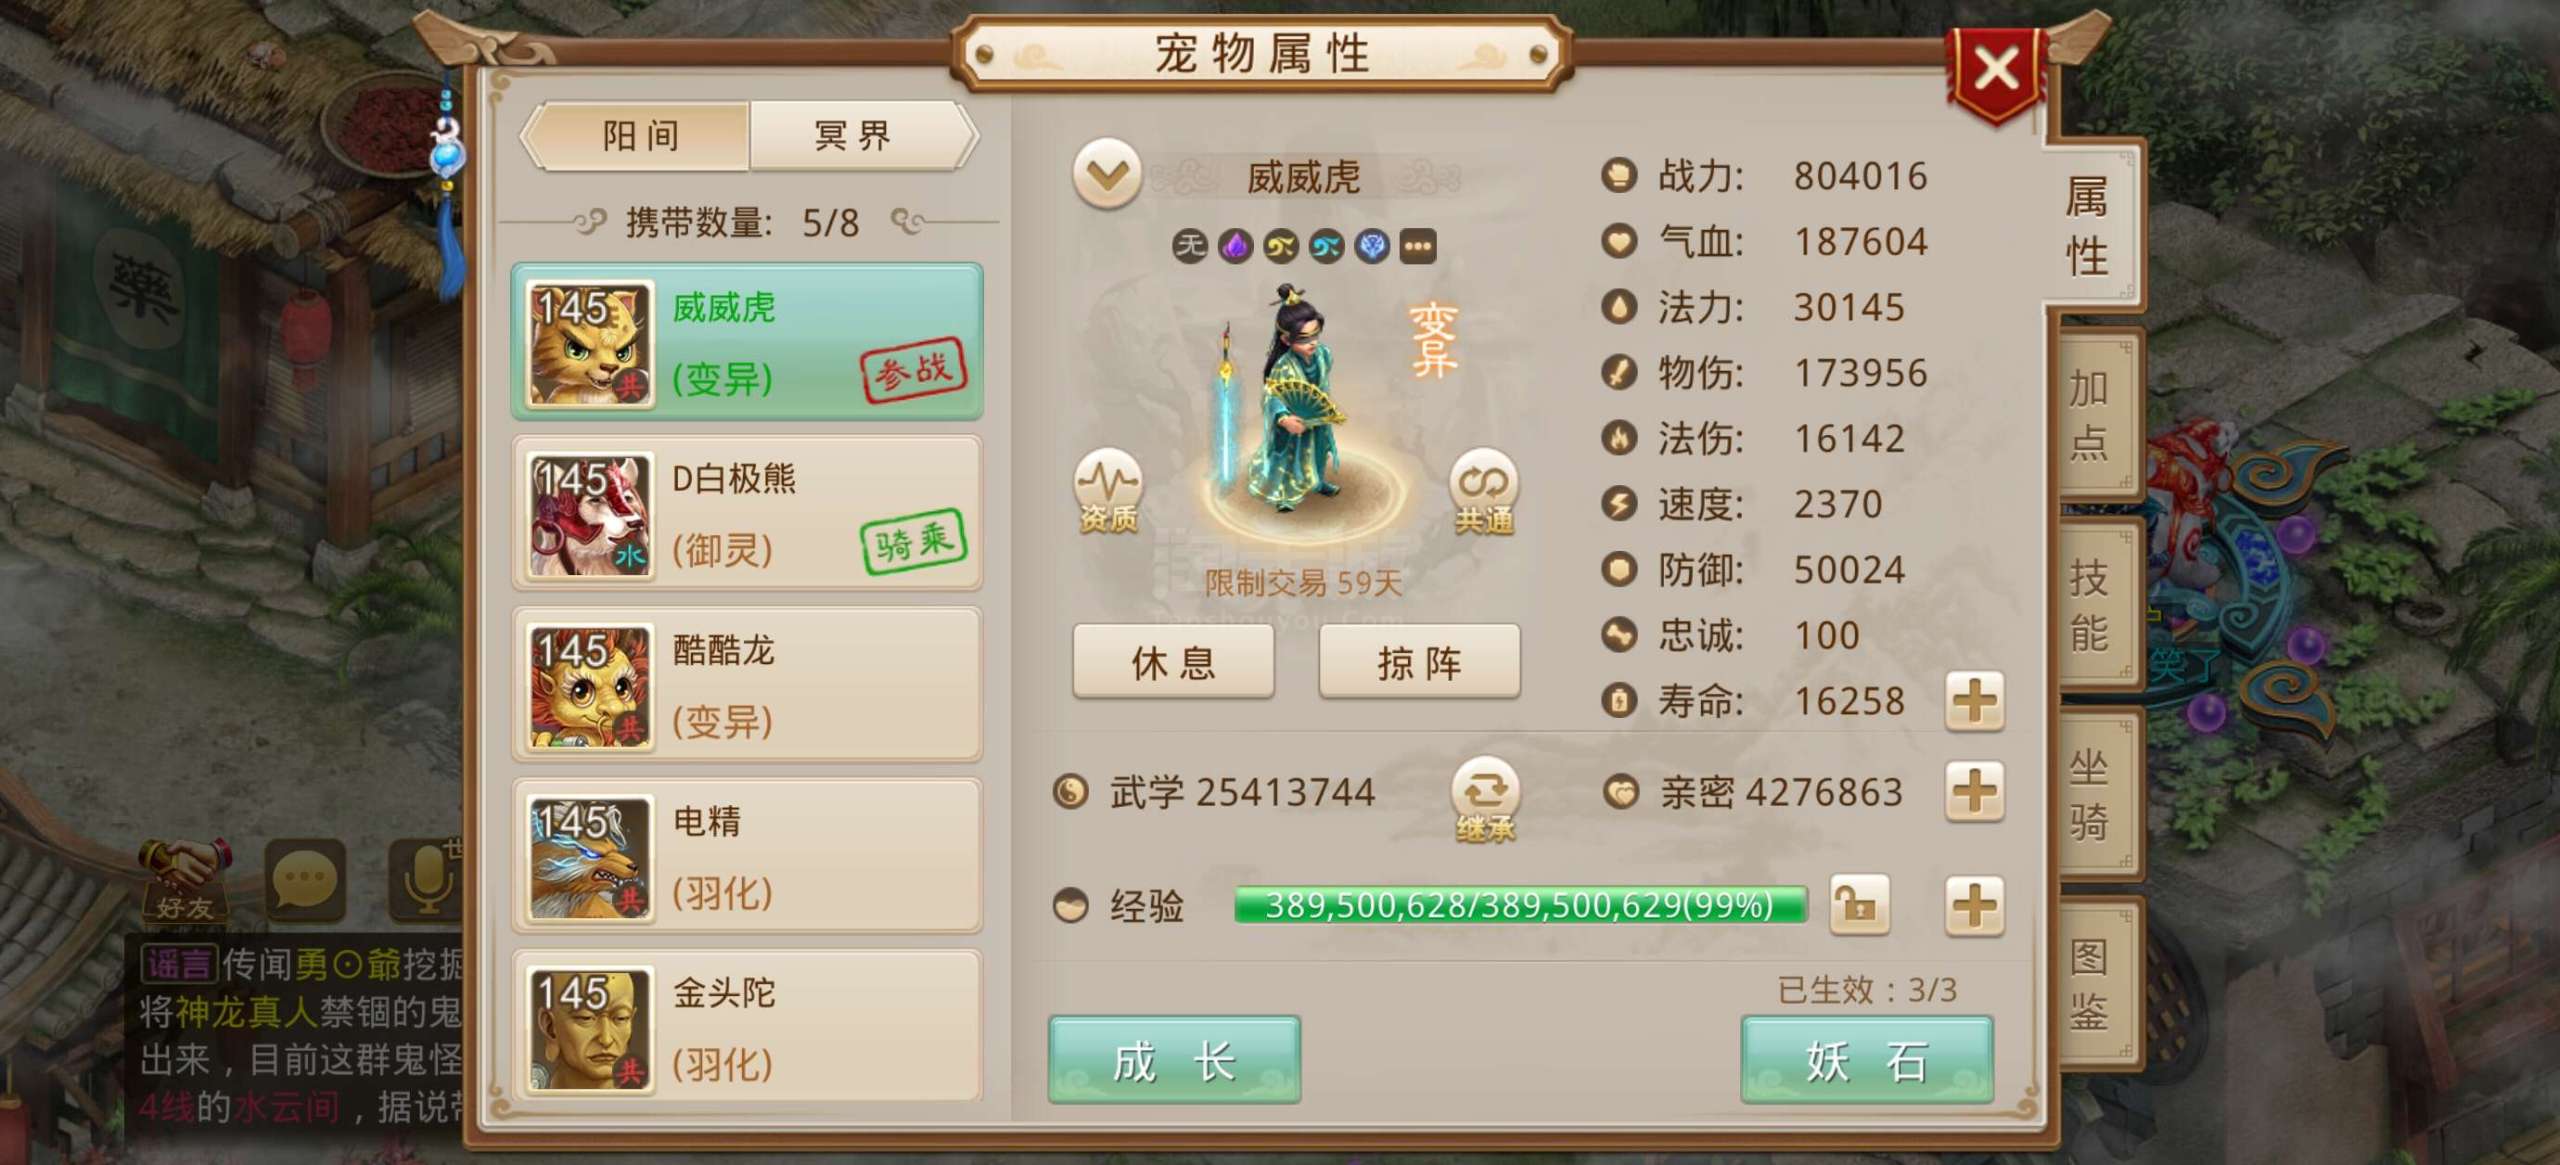This screenshot has height=1165, width=2560.
Task: Expand the pet name dropdown arrow
Action: (1107, 174)
